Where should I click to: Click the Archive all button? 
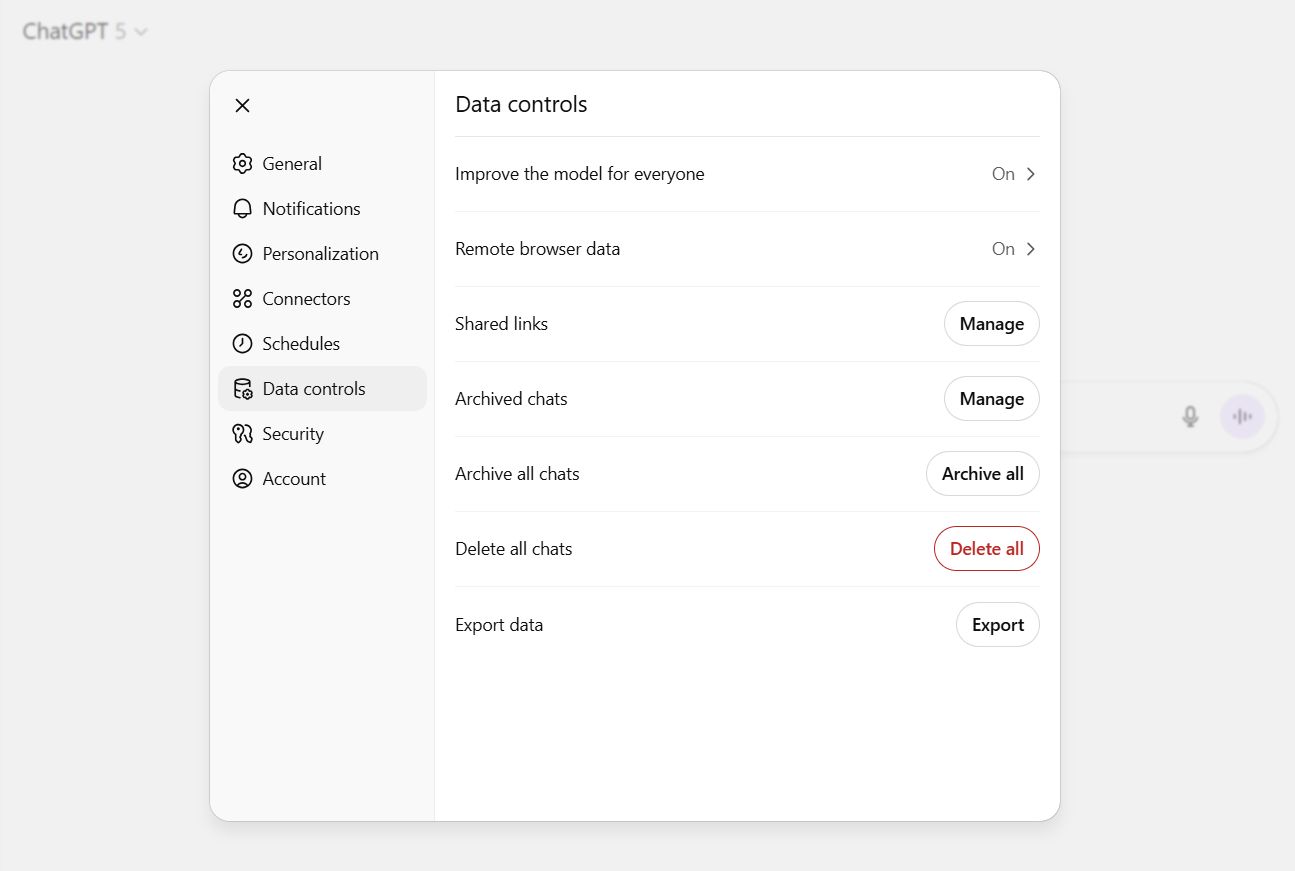pyautogui.click(x=983, y=474)
